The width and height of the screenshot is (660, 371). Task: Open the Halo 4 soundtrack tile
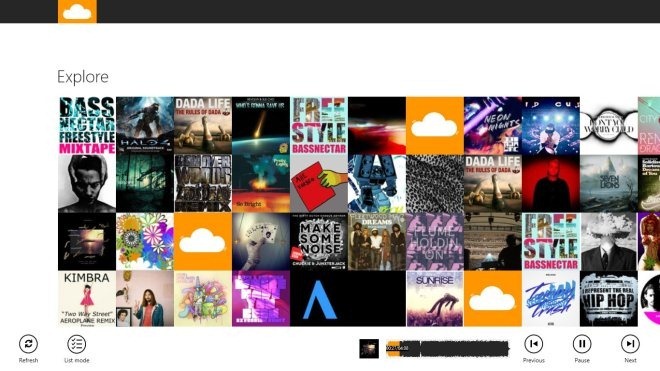pos(145,125)
